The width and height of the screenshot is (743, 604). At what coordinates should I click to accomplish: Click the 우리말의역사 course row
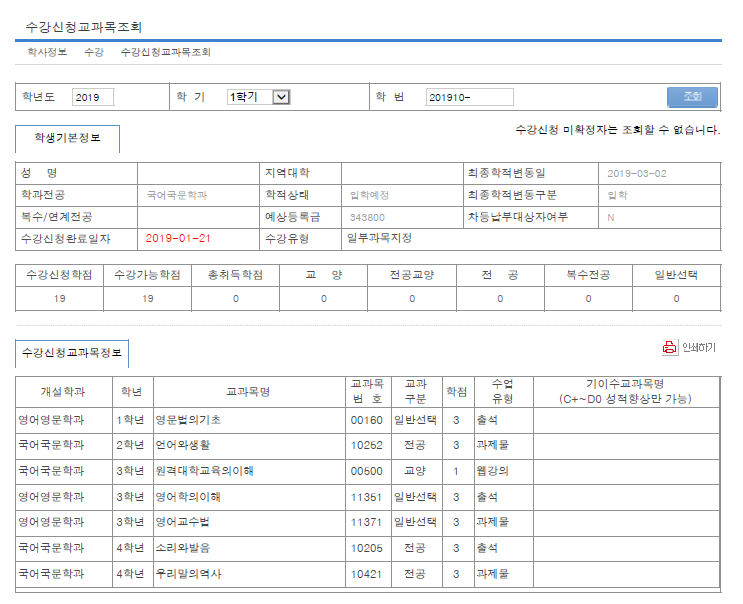[x=190, y=575]
